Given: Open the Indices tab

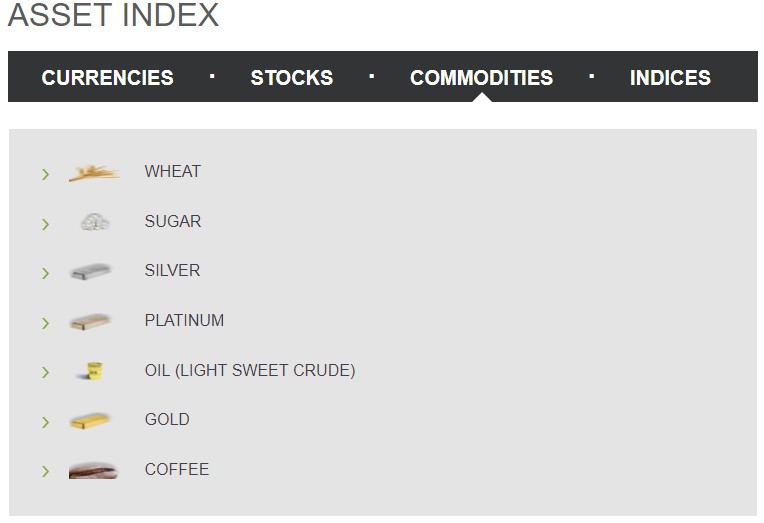Looking at the screenshot, I should [670, 77].
